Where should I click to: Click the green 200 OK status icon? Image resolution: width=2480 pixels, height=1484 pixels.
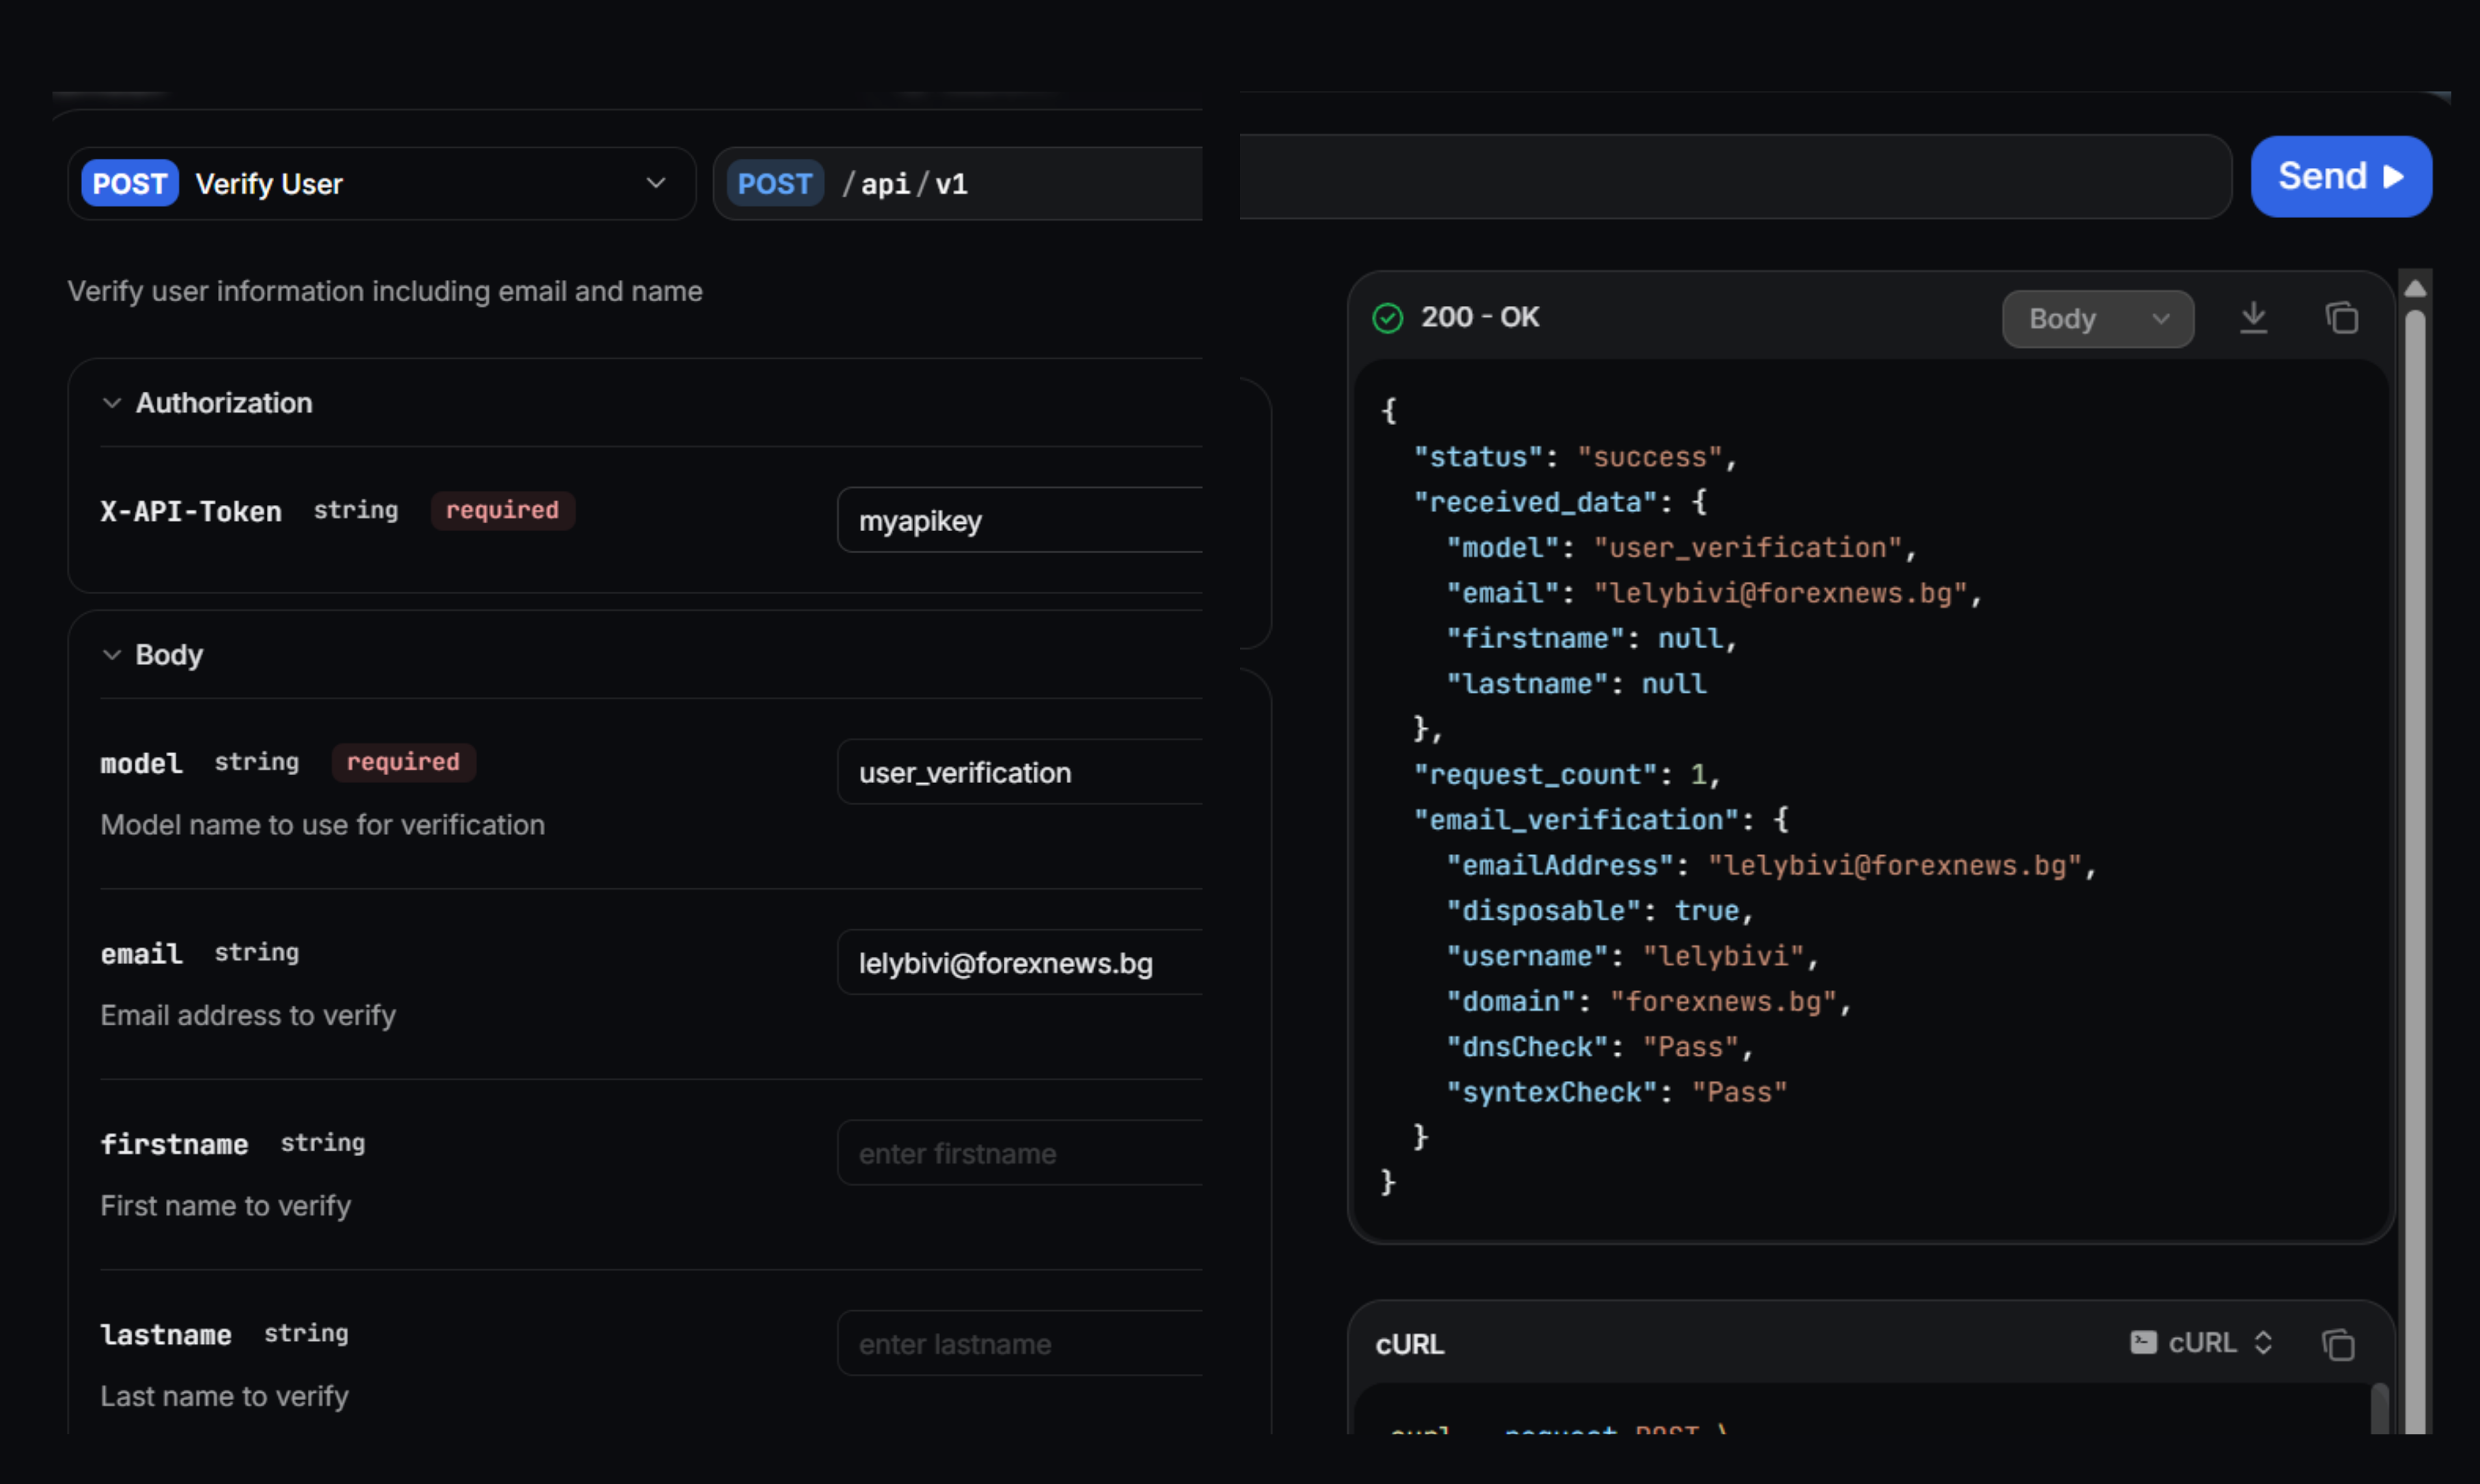[x=1387, y=318]
